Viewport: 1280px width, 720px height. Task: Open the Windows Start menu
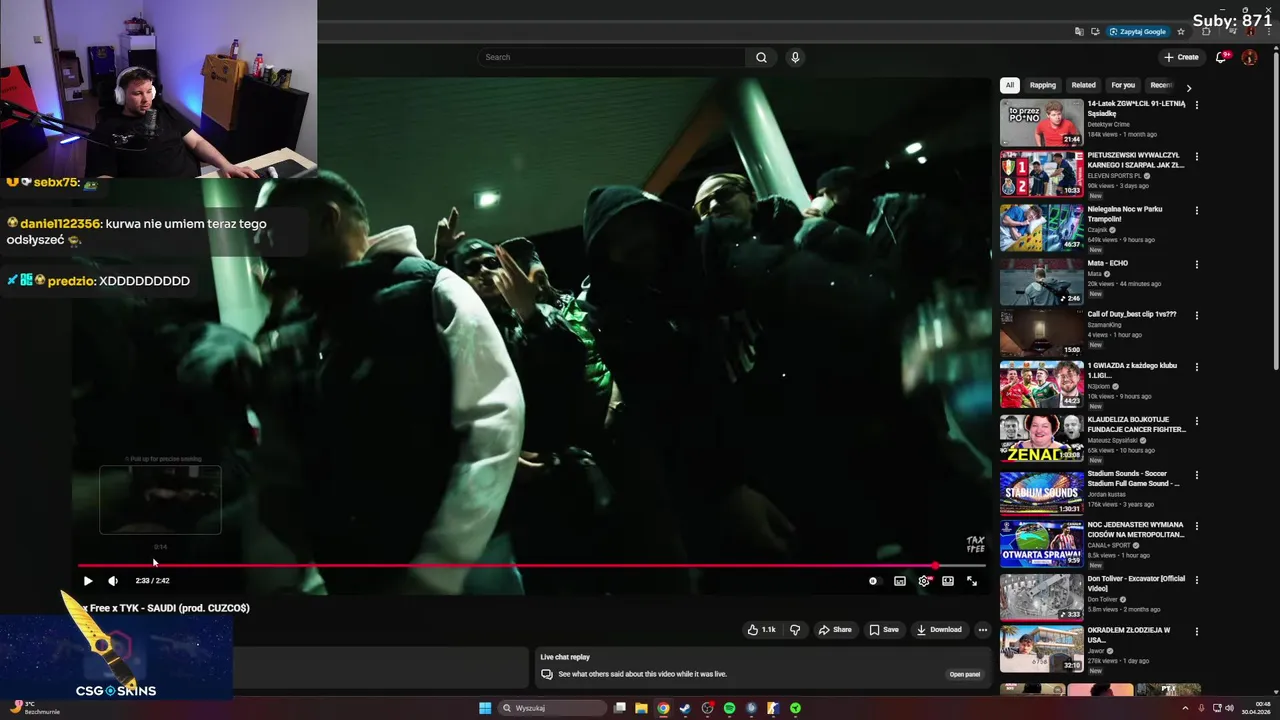485,708
